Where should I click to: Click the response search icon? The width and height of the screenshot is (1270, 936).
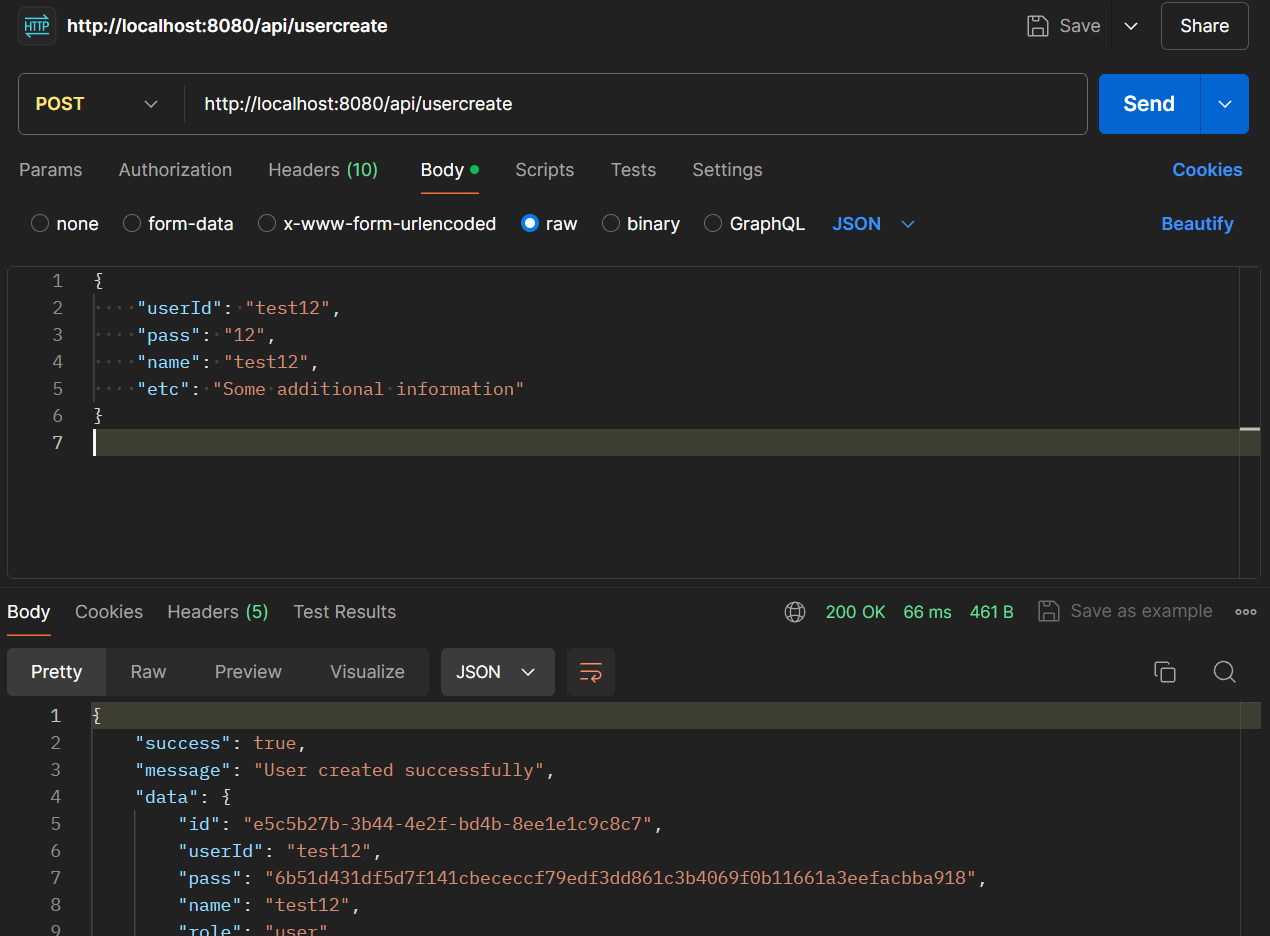[1225, 672]
